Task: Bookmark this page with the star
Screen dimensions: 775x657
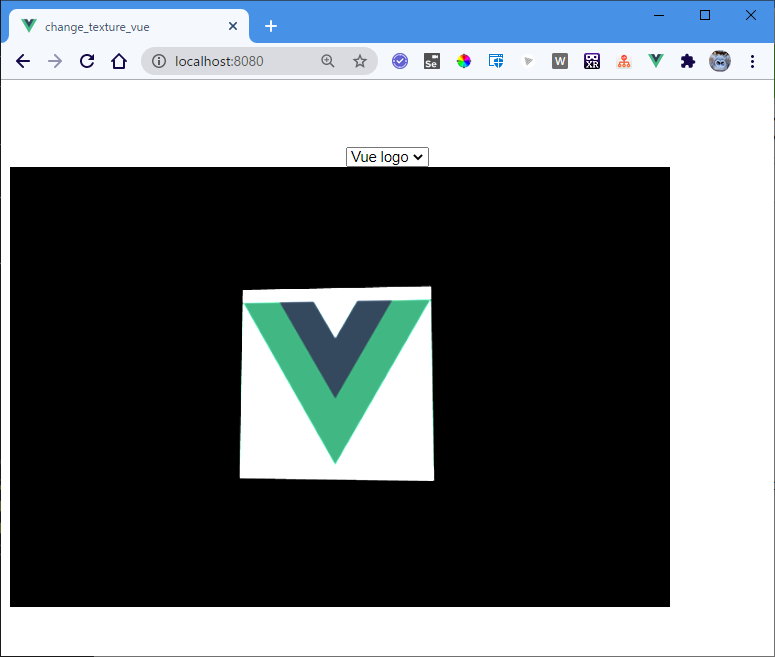Action: coord(360,61)
